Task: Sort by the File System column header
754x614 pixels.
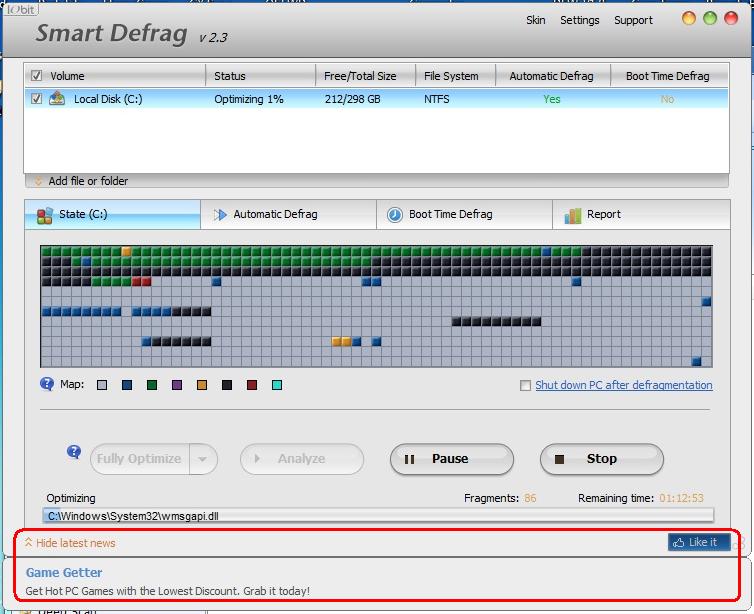Action: coord(455,75)
